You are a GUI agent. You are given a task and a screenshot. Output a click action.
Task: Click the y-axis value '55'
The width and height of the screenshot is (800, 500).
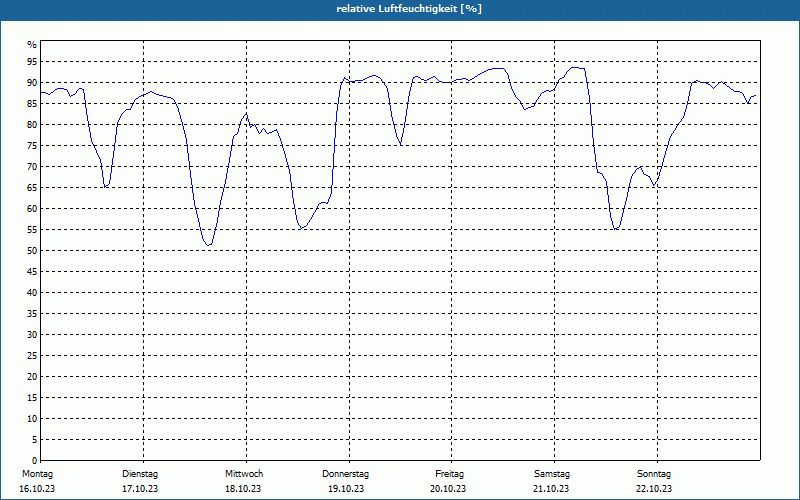(x=32, y=230)
